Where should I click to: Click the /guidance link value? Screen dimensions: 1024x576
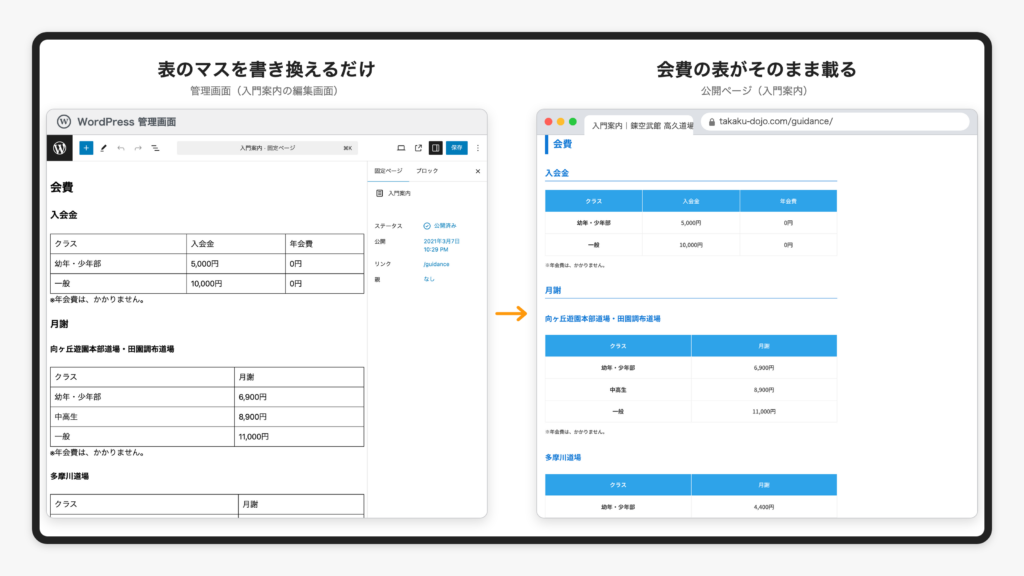[436, 264]
